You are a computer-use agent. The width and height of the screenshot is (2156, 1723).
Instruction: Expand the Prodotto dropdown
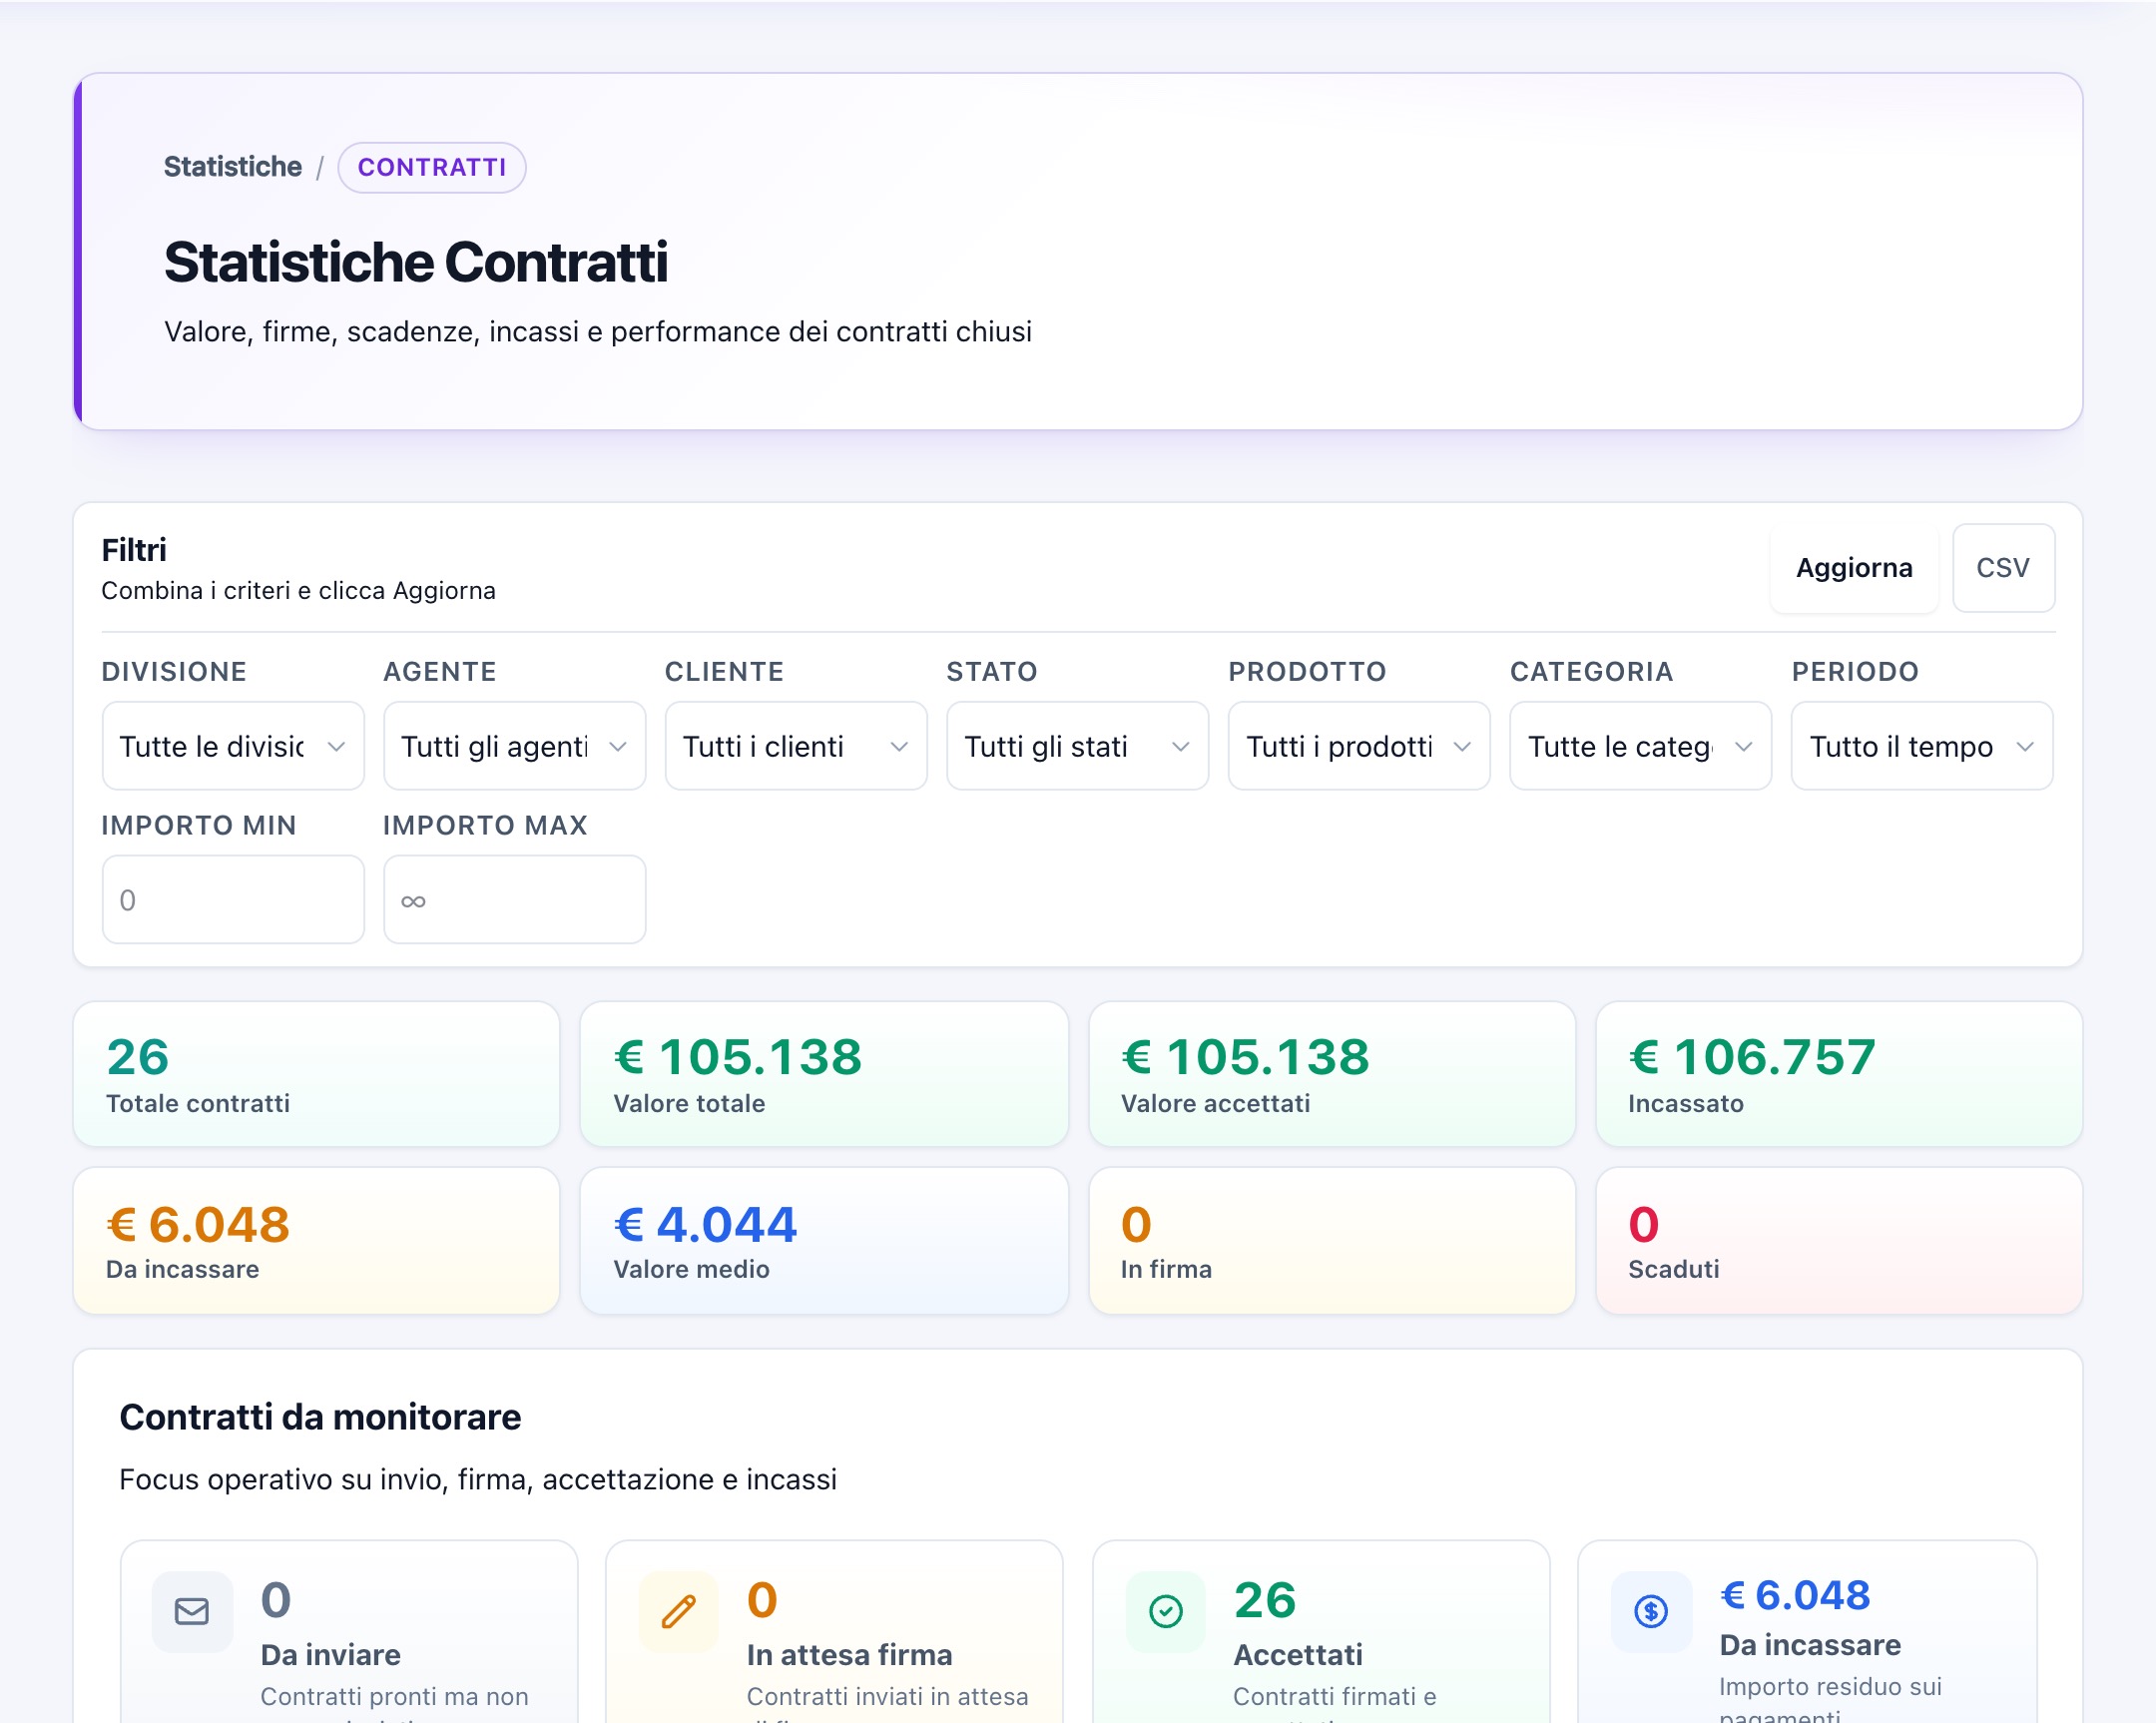[x=1359, y=746]
